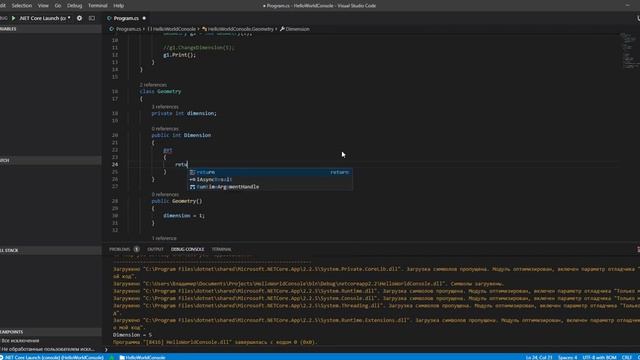Click 'Ln 24, Col 21' cursor position
640x360 pixels.
(x=539, y=357)
